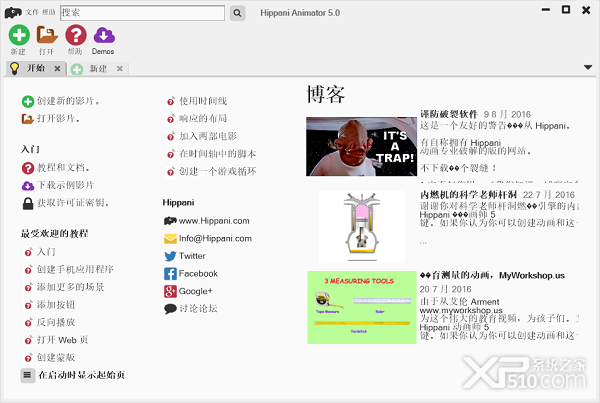Click the Hippani Animator 5.0 title text
The width and height of the screenshot is (600, 403).
coord(300,13)
